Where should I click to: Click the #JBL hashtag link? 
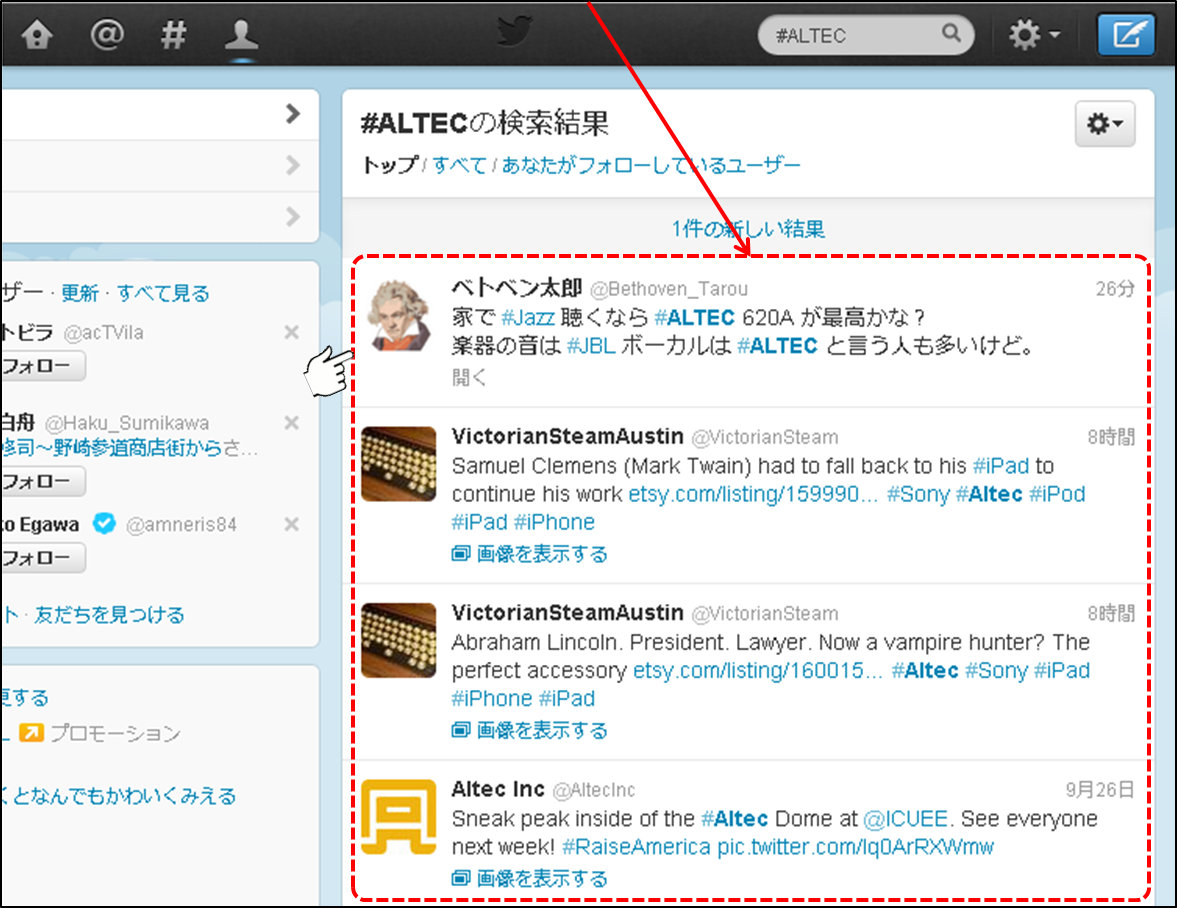[x=588, y=346]
